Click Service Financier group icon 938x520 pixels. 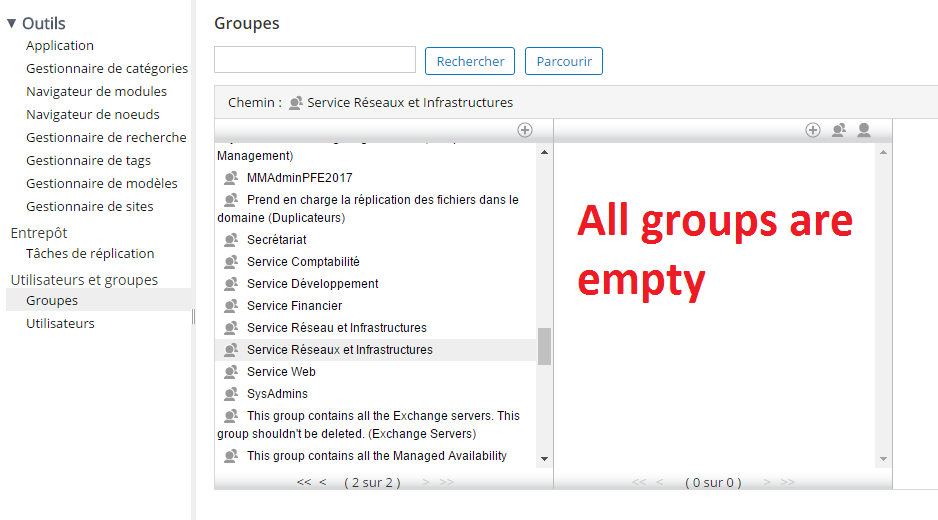point(231,306)
